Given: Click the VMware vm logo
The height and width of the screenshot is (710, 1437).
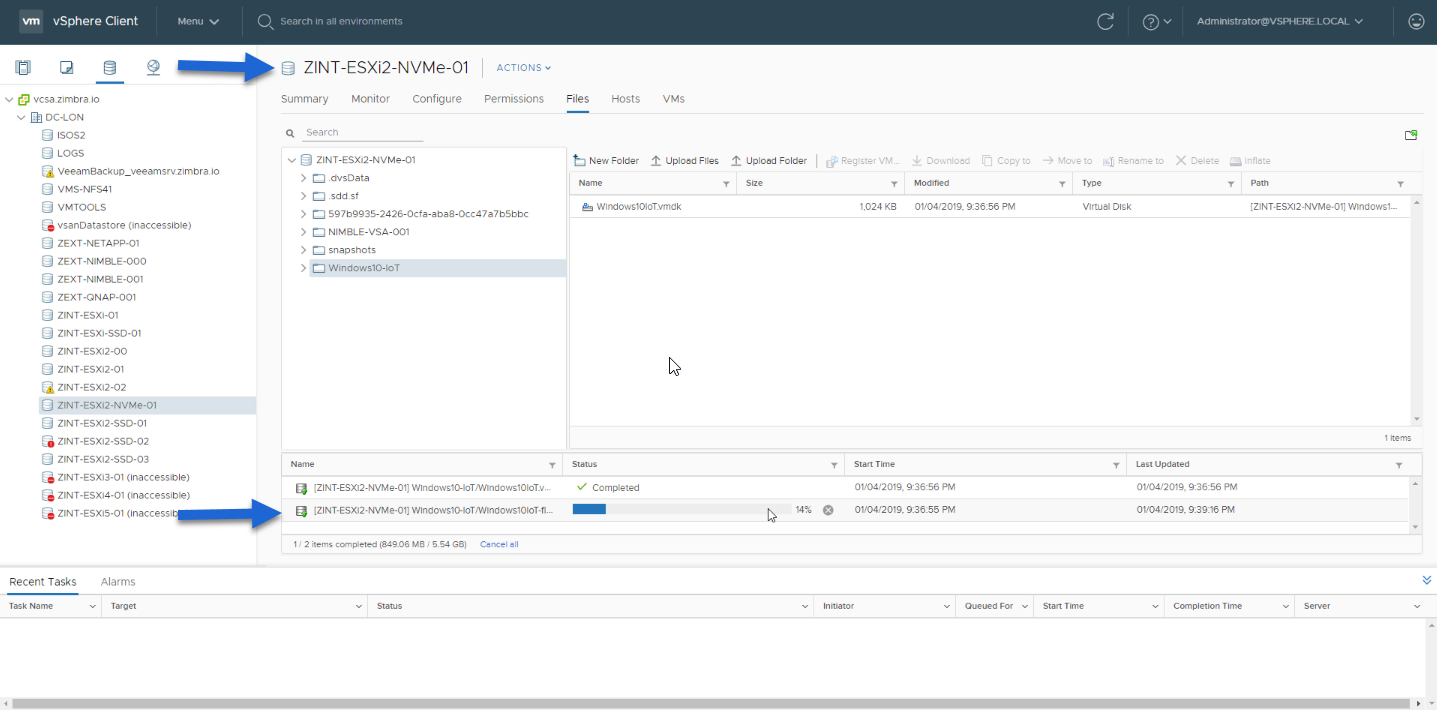Looking at the screenshot, I should pyautogui.click(x=31, y=21).
